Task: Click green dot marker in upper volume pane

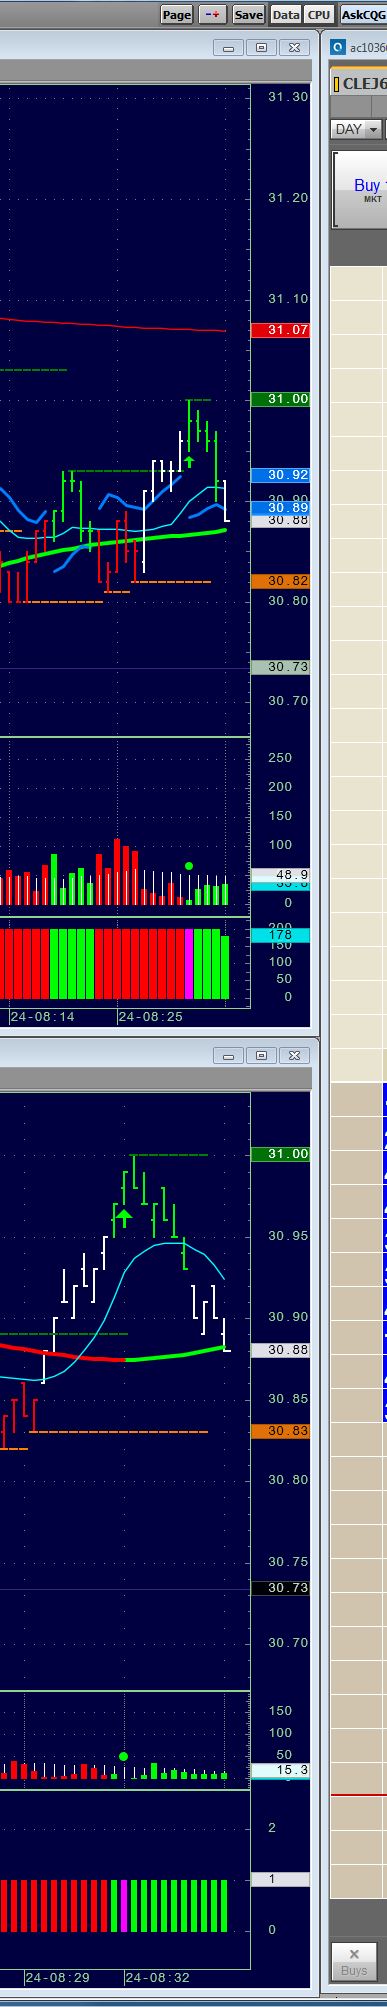Action: click(x=189, y=866)
